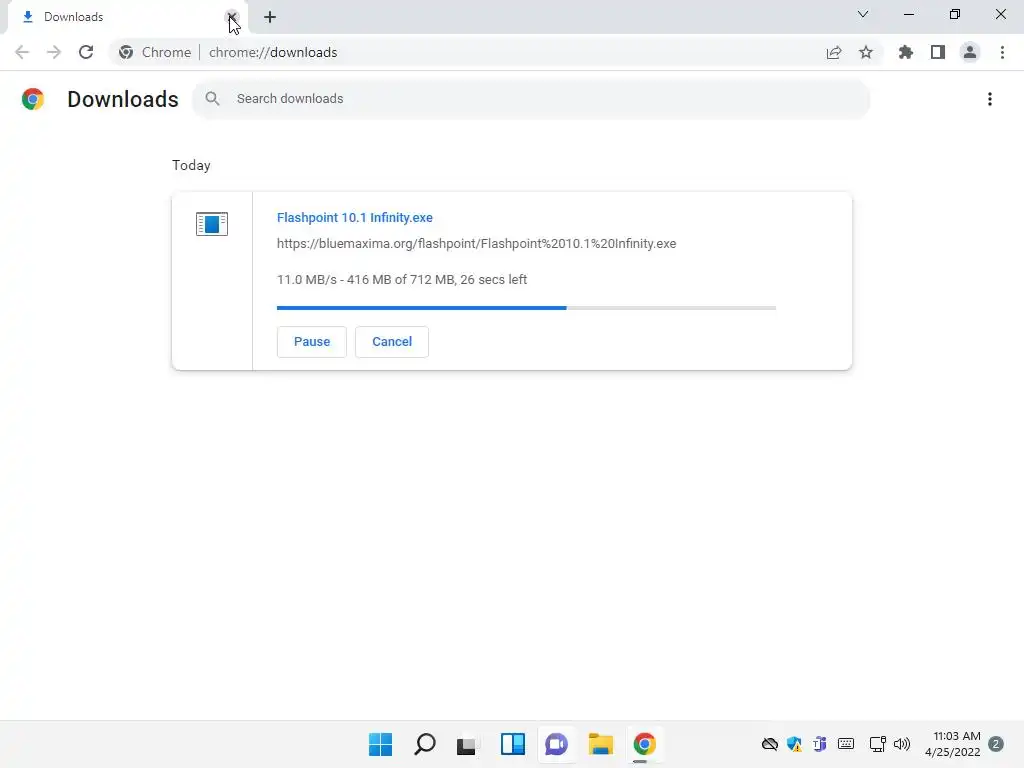Open Task View from the taskbar
This screenshot has height=768, width=1024.
[x=466, y=744]
